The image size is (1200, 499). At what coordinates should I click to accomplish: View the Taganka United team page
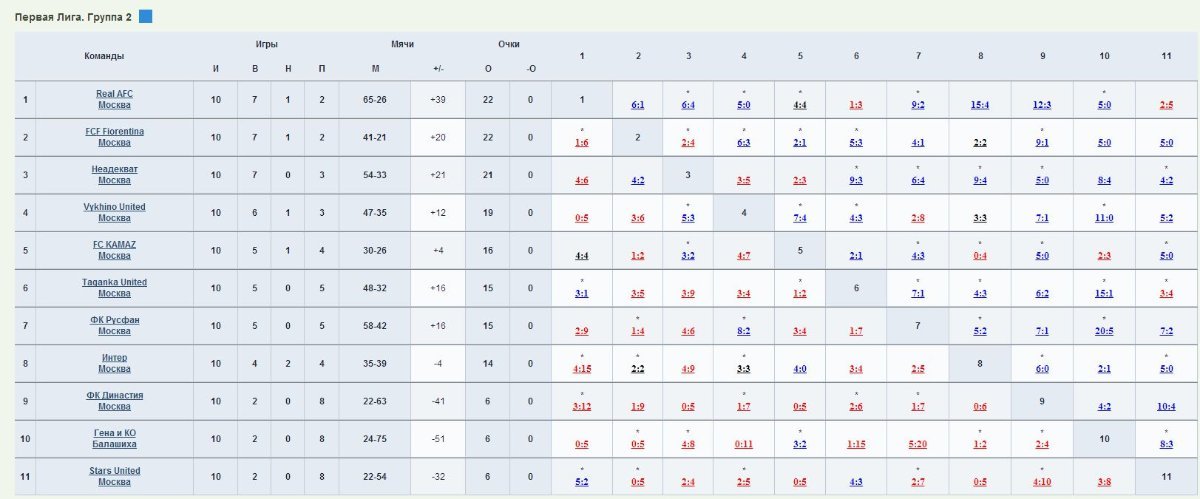pyautogui.click(x=114, y=282)
